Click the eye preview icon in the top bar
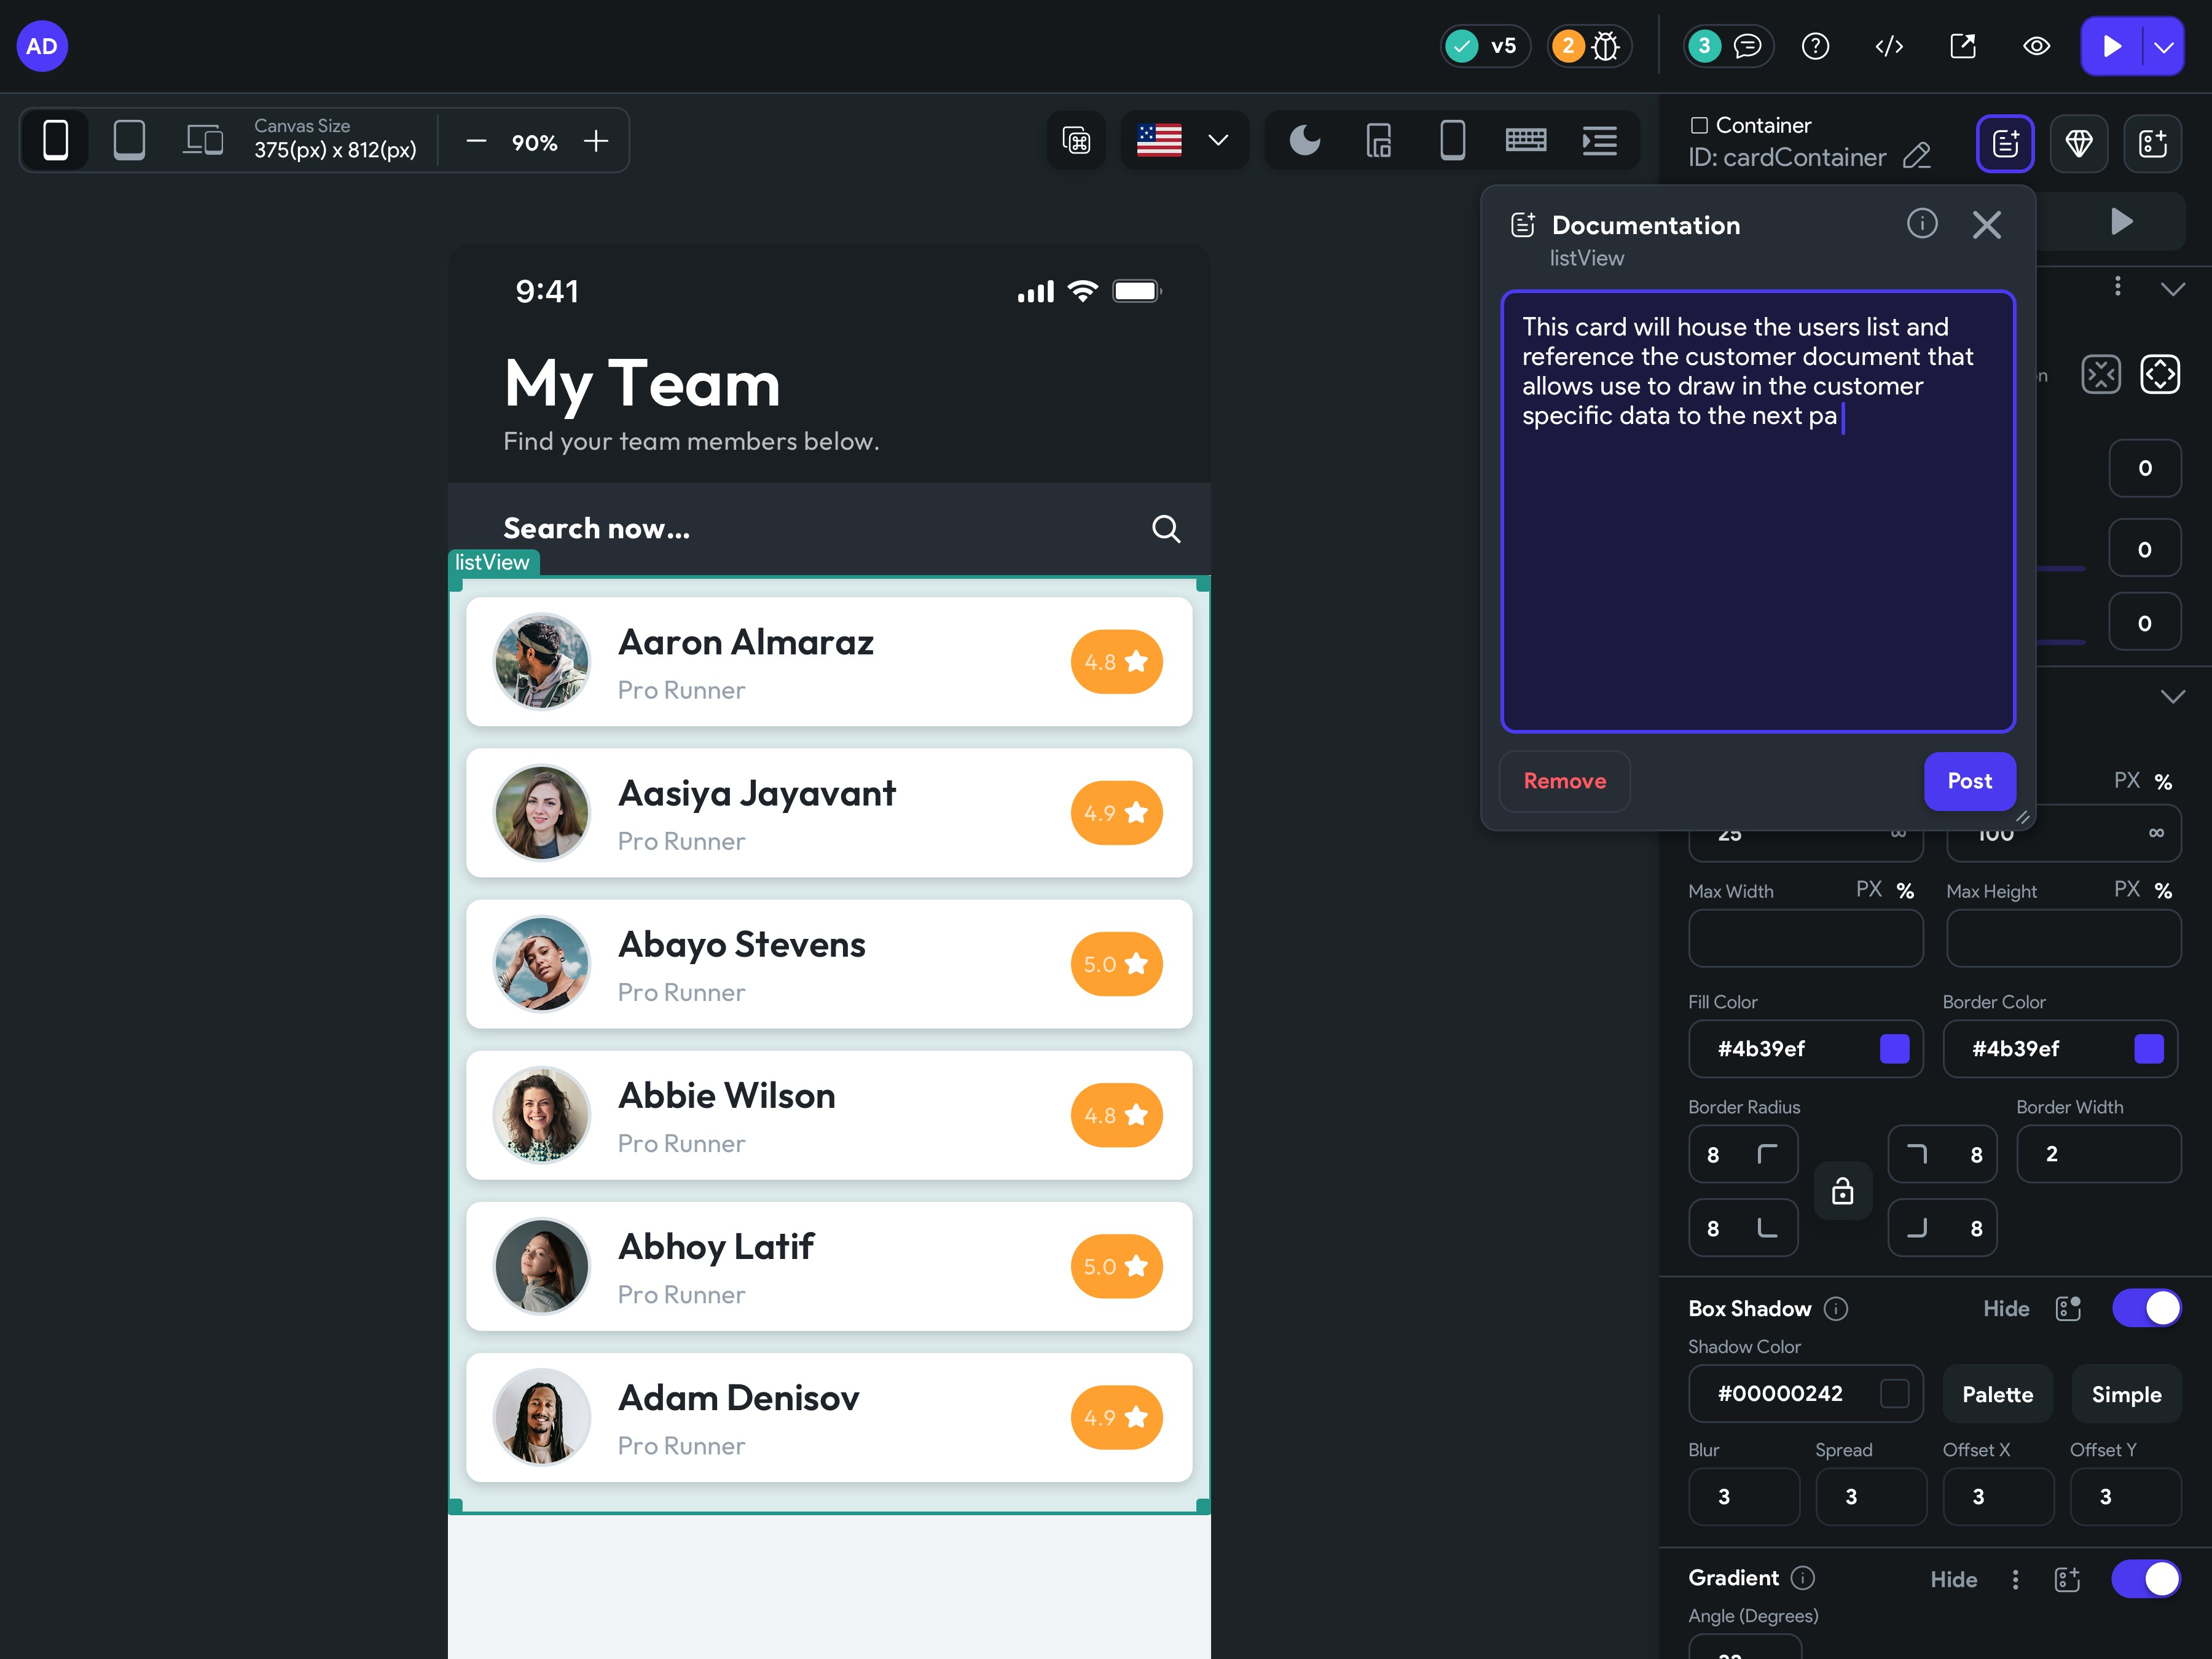Screen dimensions: 2212x1659 click(2036, 46)
